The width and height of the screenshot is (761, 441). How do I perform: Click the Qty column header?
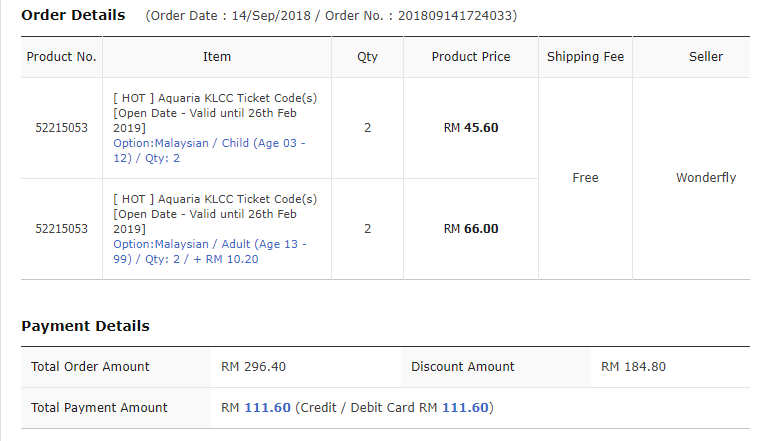367,57
